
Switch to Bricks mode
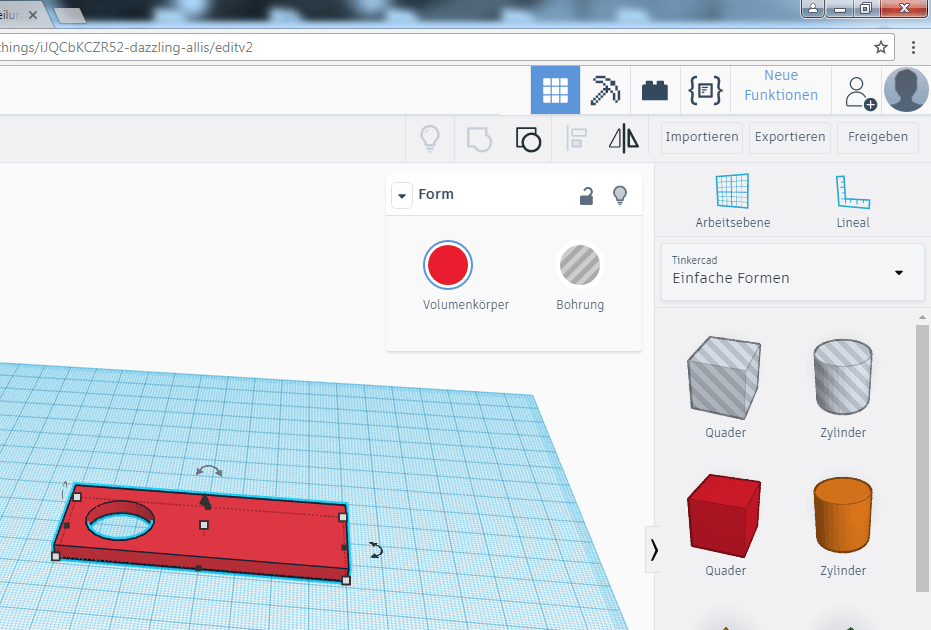[x=655, y=90]
